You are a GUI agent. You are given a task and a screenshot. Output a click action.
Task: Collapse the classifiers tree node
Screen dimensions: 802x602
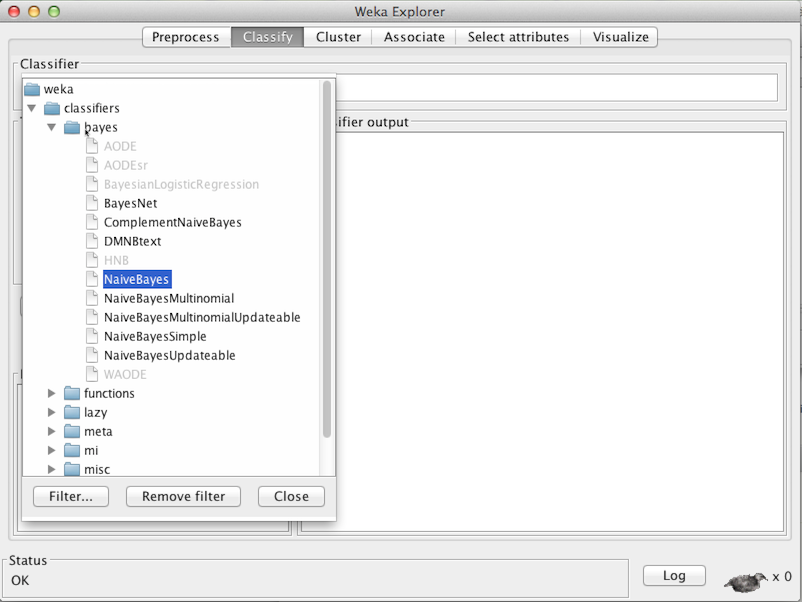tap(32, 108)
